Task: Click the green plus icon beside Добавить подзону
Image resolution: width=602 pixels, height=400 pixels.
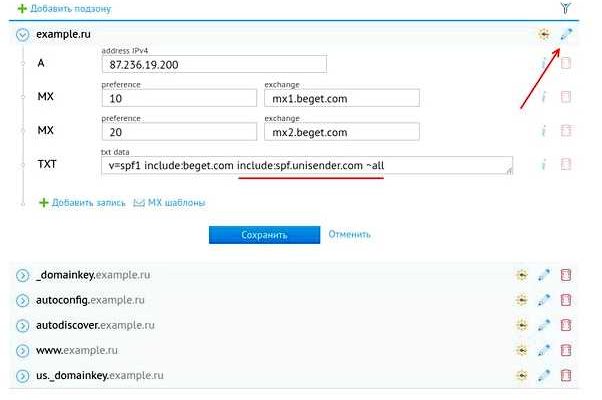Action: point(22,8)
